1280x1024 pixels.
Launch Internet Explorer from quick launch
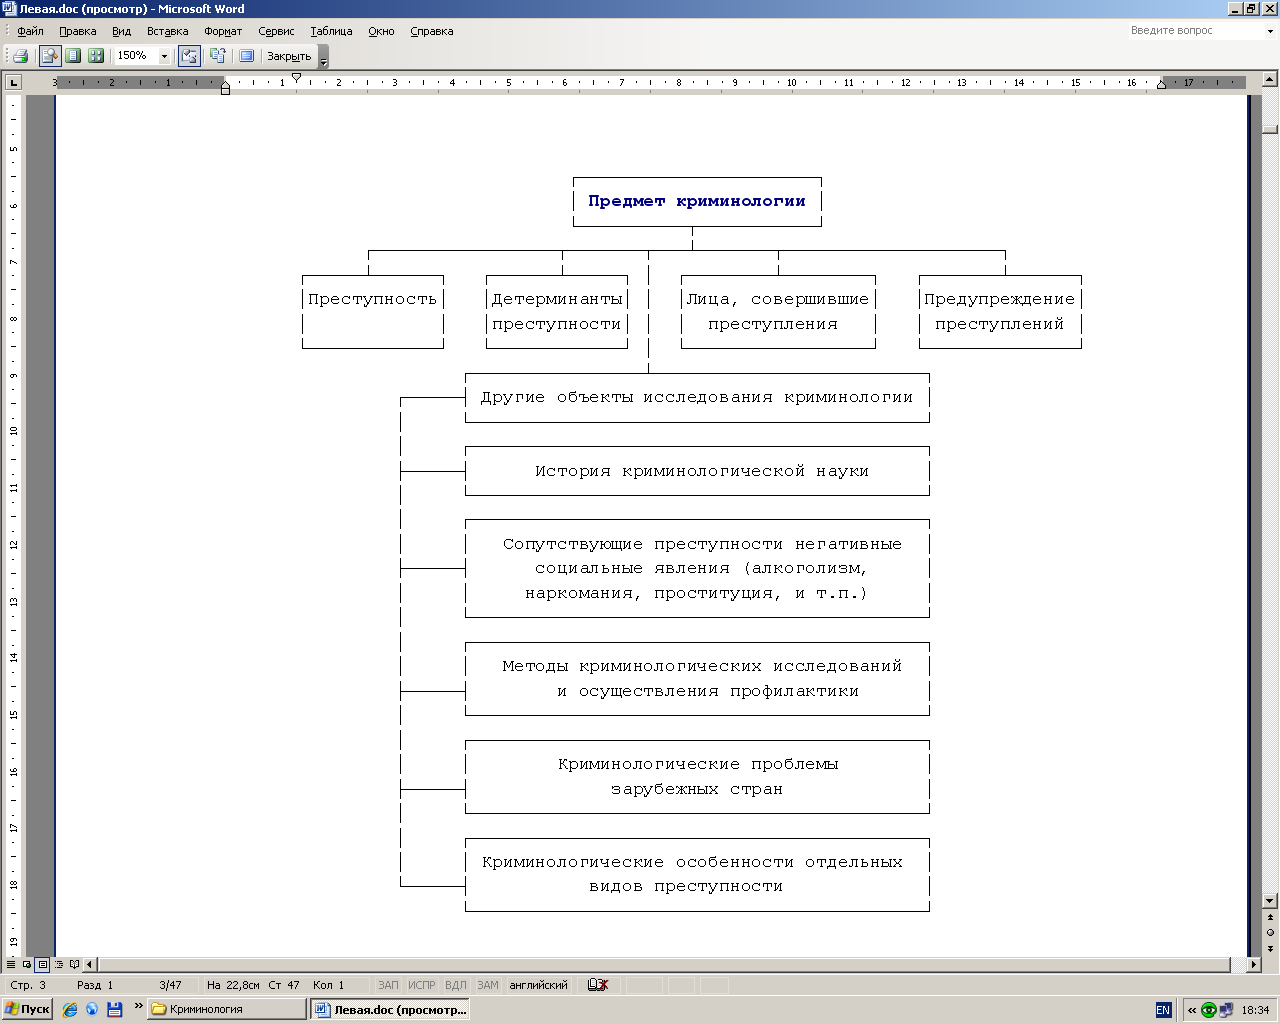click(70, 1010)
